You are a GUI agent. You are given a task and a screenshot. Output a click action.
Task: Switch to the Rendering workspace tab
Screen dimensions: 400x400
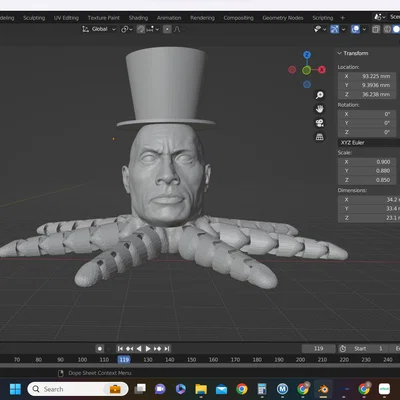pos(202,18)
